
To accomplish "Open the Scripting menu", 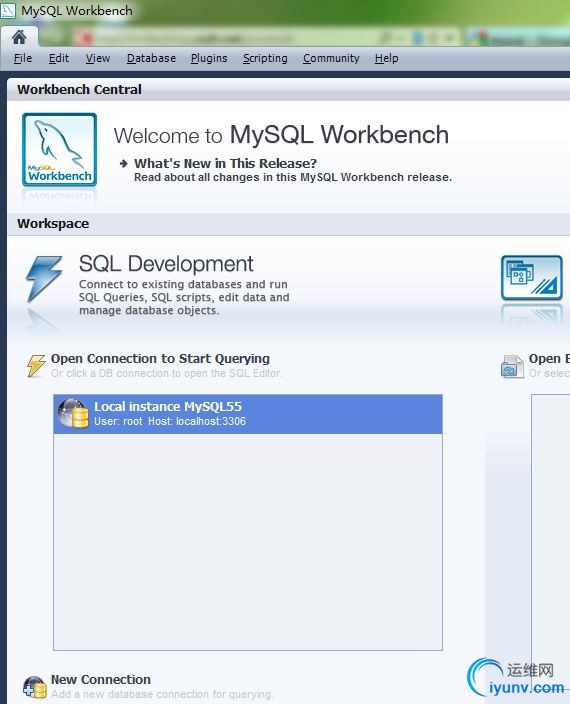I will pyautogui.click(x=265, y=58).
